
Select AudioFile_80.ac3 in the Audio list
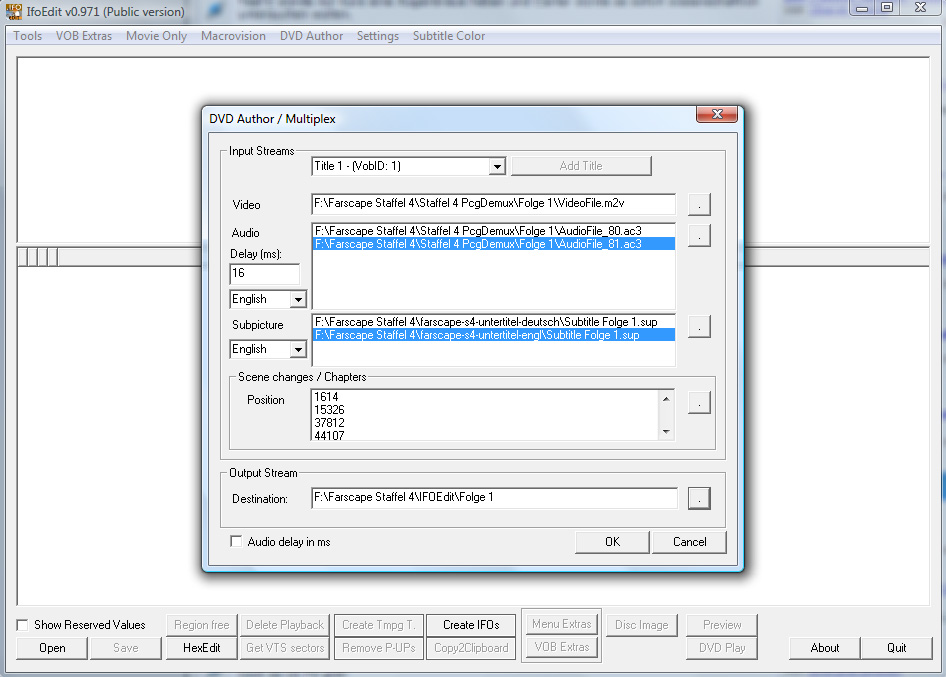click(478, 231)
